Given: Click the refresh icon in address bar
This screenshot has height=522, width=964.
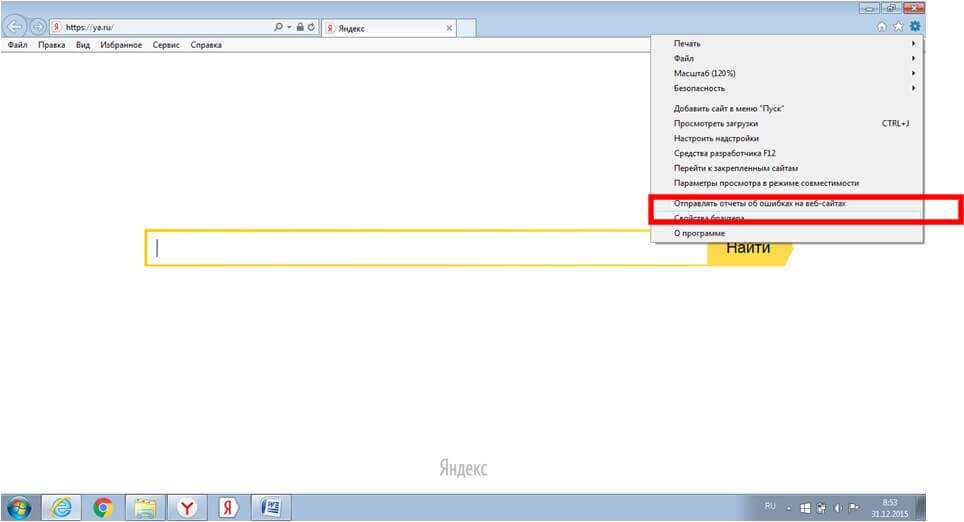Looking at the screenshot, I should (312, 28).
